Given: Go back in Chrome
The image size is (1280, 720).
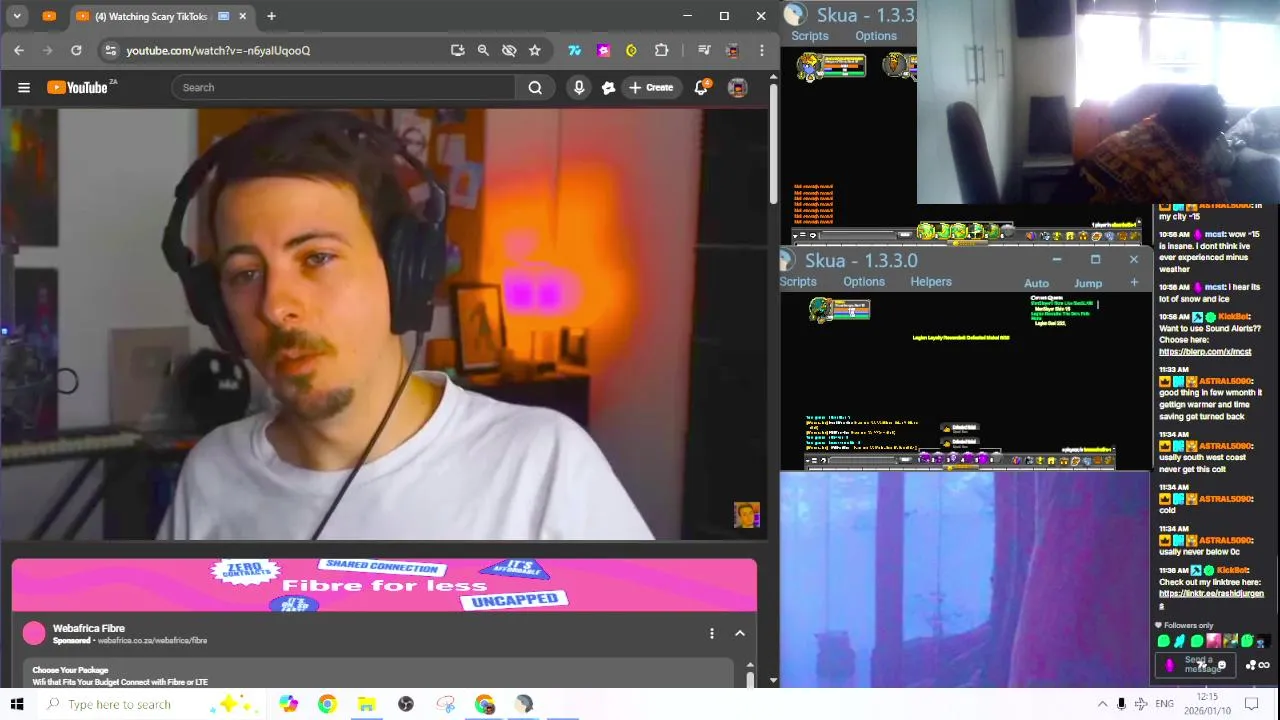Looking at the screenshot, I should coord(19,50).
